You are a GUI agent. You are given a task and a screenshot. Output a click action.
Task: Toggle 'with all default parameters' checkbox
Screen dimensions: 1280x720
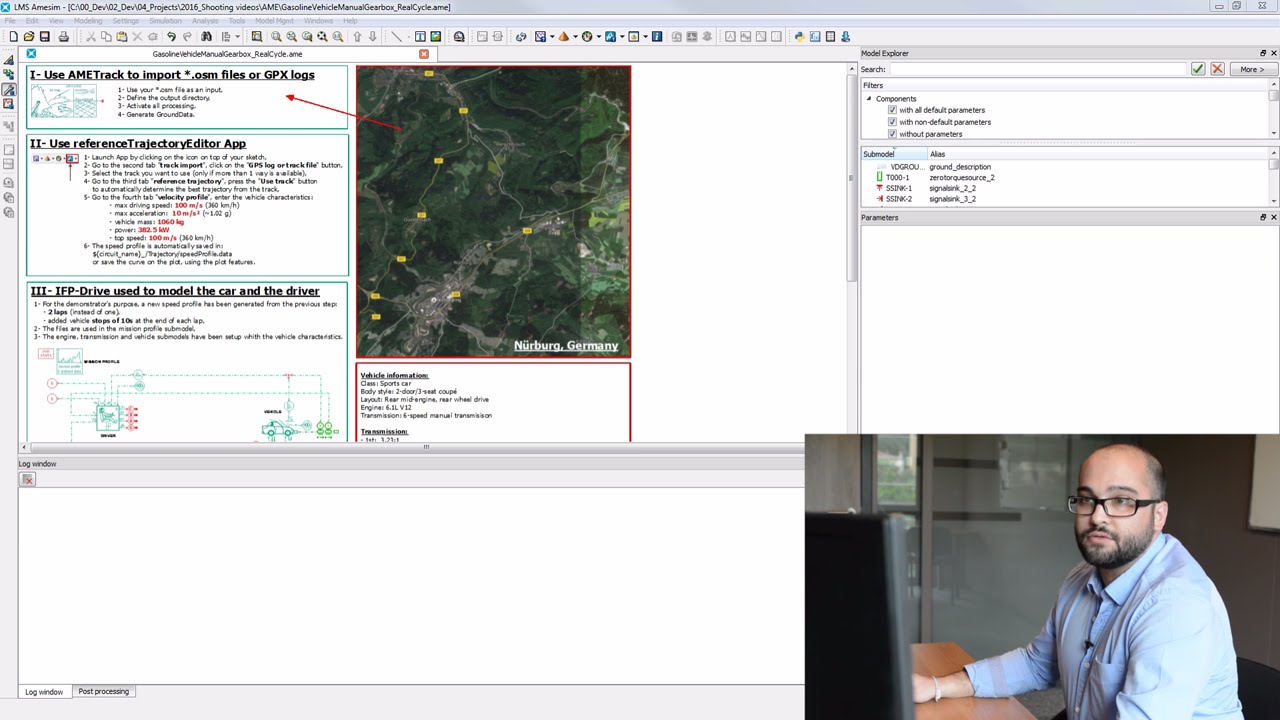pyautogui.click(x=892, y=110)
